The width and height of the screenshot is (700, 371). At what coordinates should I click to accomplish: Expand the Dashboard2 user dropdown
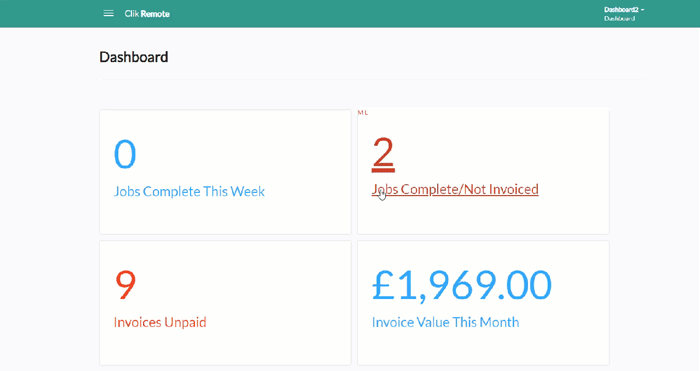[624, 10]
